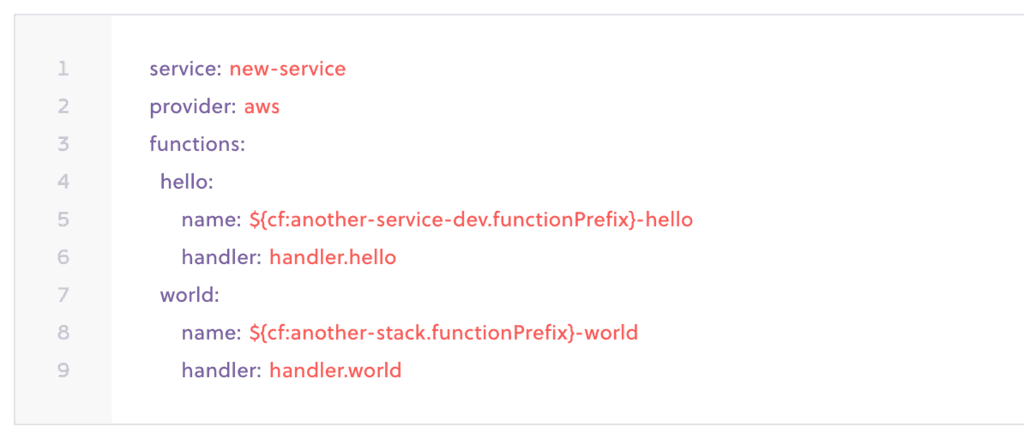1024x439 pixels.
Task: Click line number 1 in the gutter
Action: pos(63,69)
